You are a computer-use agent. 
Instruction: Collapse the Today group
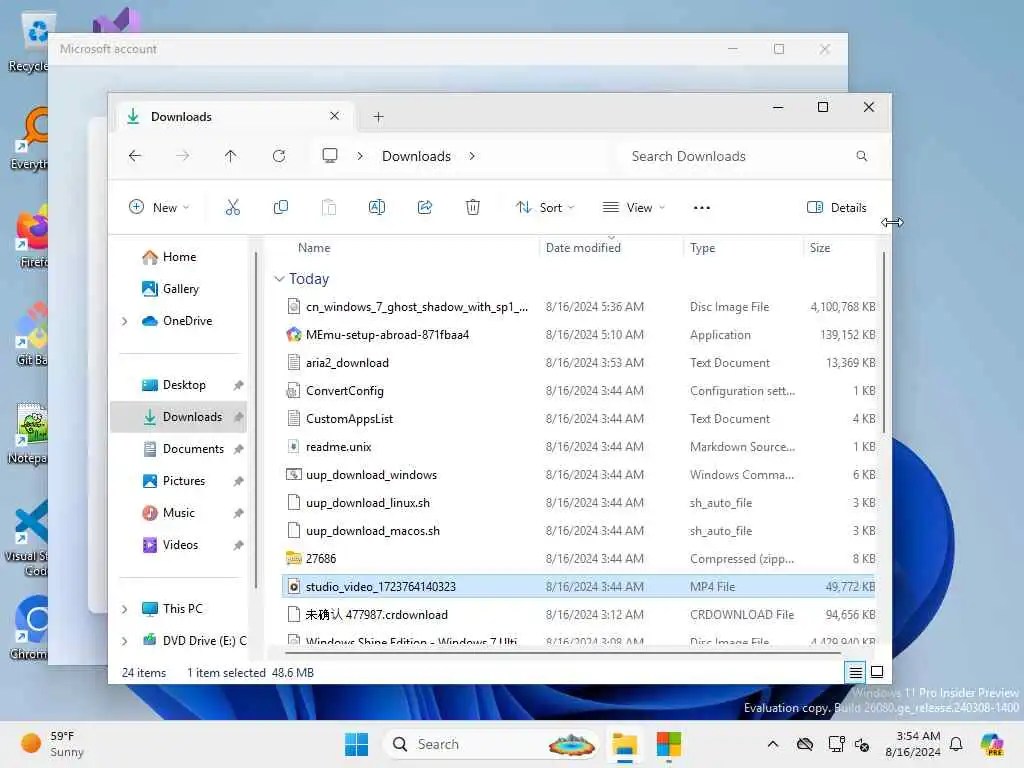(279, 279)
